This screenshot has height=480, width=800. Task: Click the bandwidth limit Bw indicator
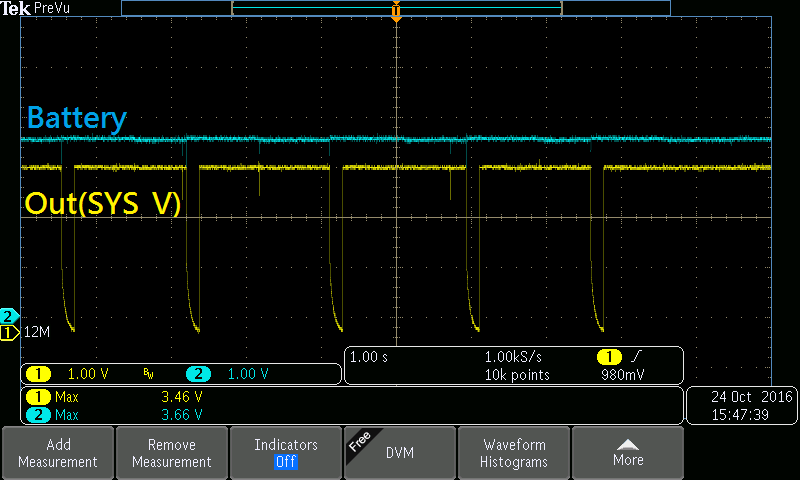[x=148, y=374]
